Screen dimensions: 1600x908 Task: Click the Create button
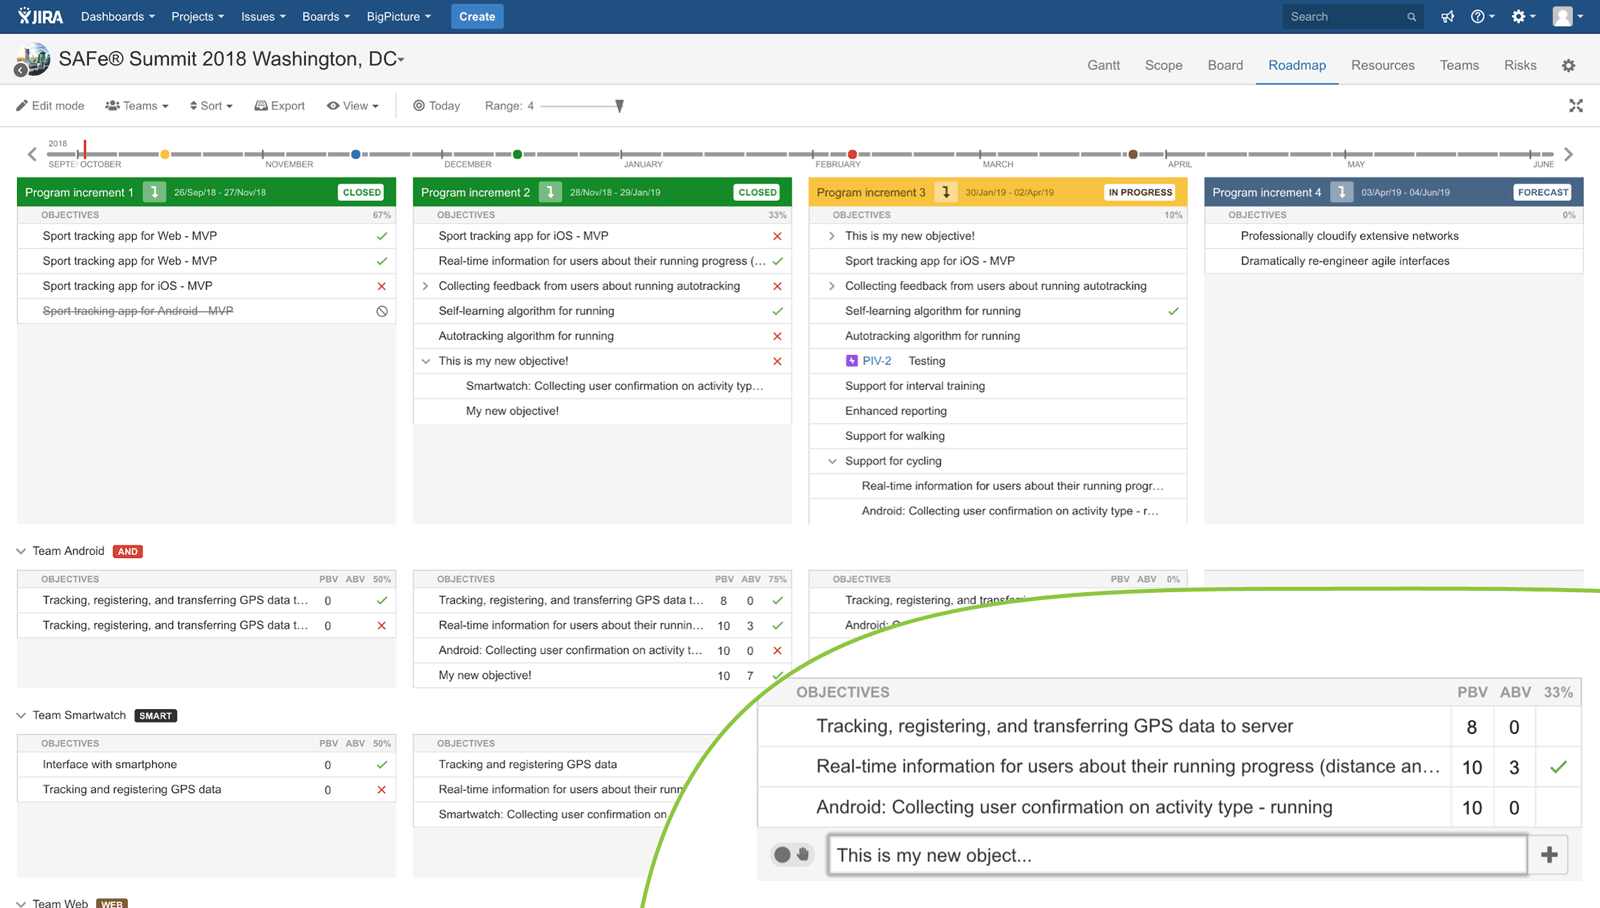477,16
